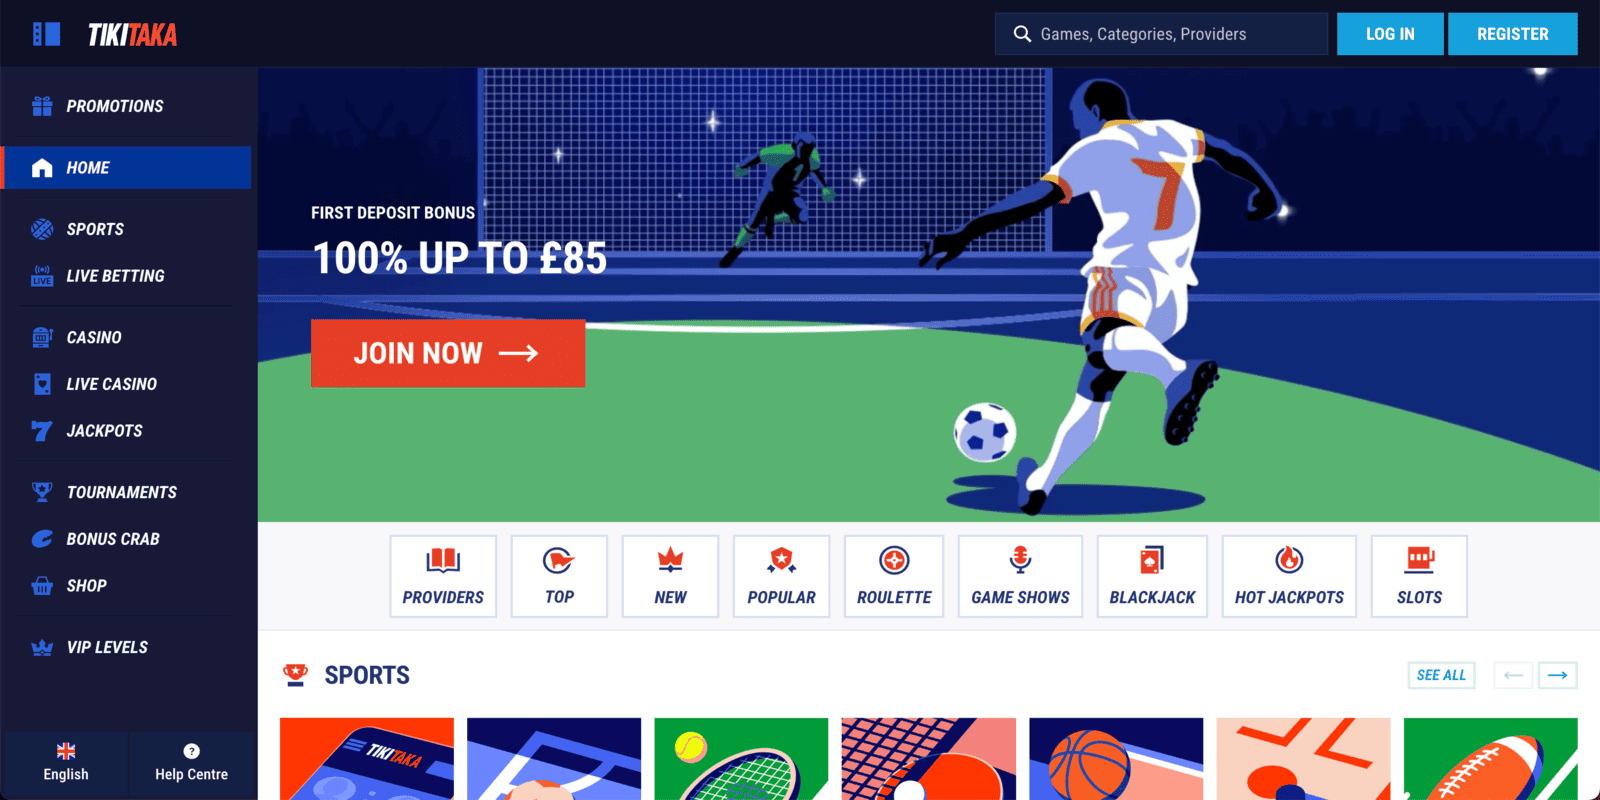Show next sports using the right arrow

[1557, 675]
